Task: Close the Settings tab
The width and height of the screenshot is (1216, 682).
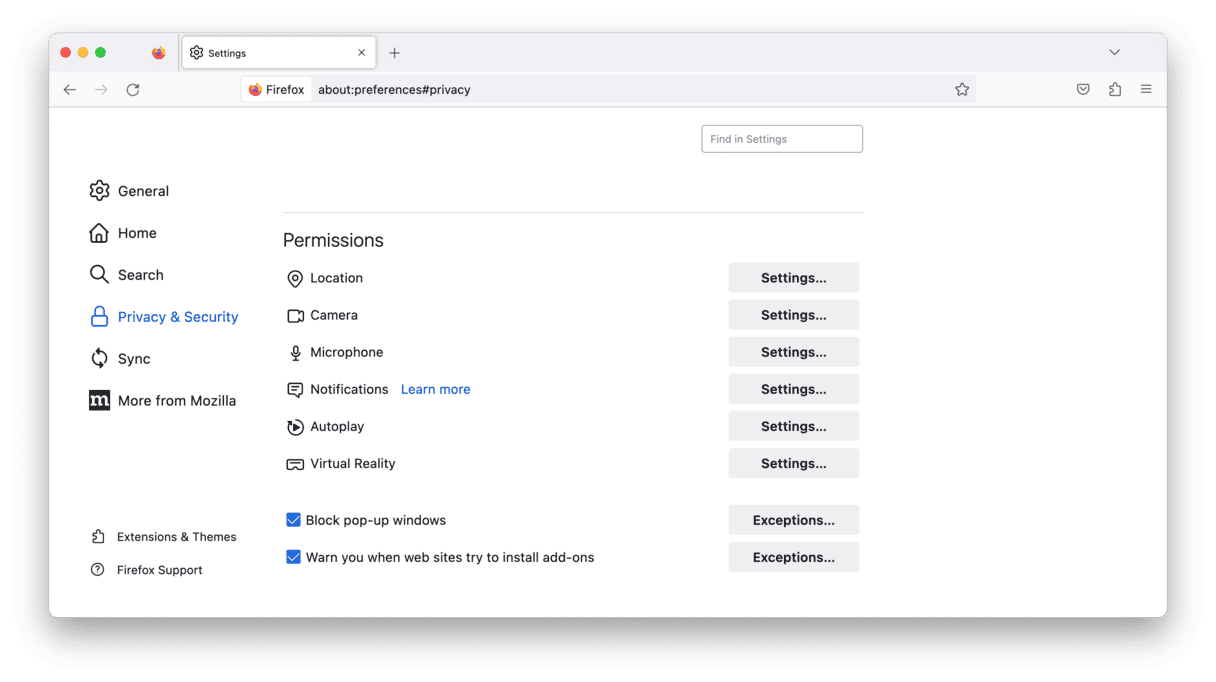Action: click(x=361, y=53)
